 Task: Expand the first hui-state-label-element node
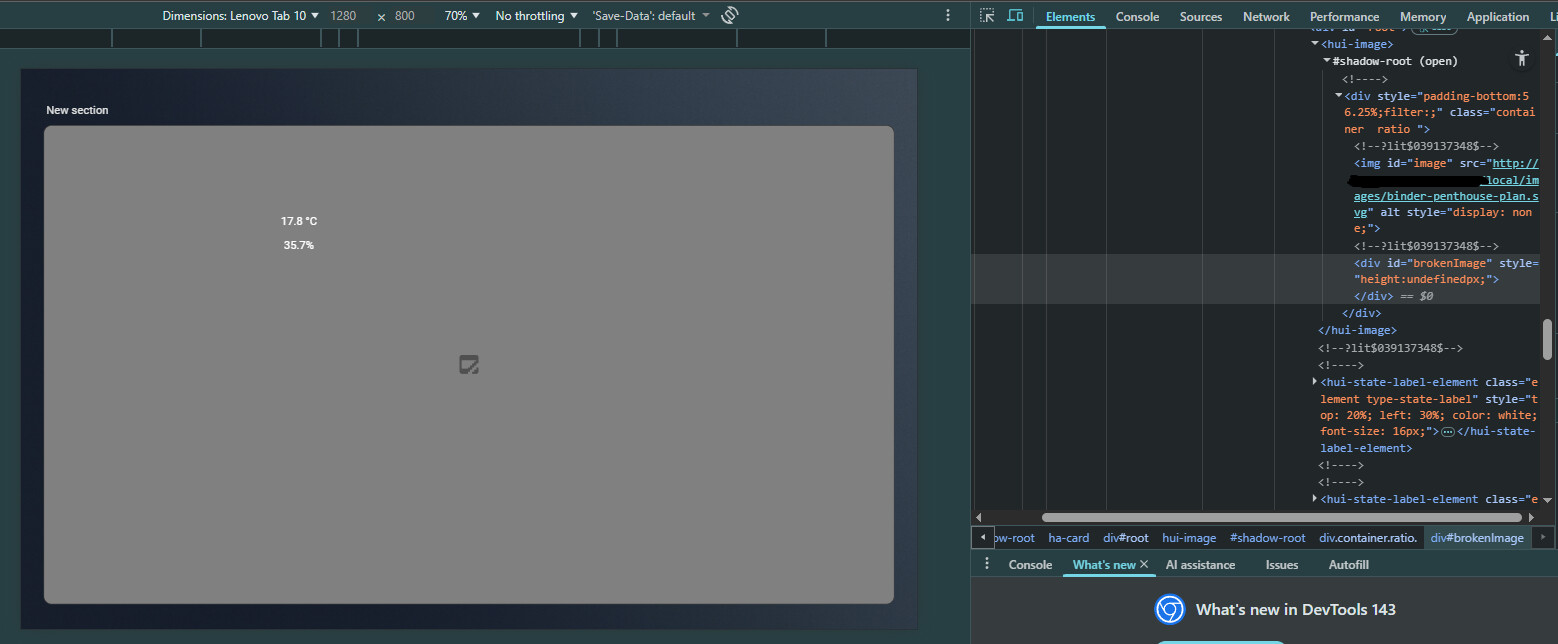(1316, 382)
